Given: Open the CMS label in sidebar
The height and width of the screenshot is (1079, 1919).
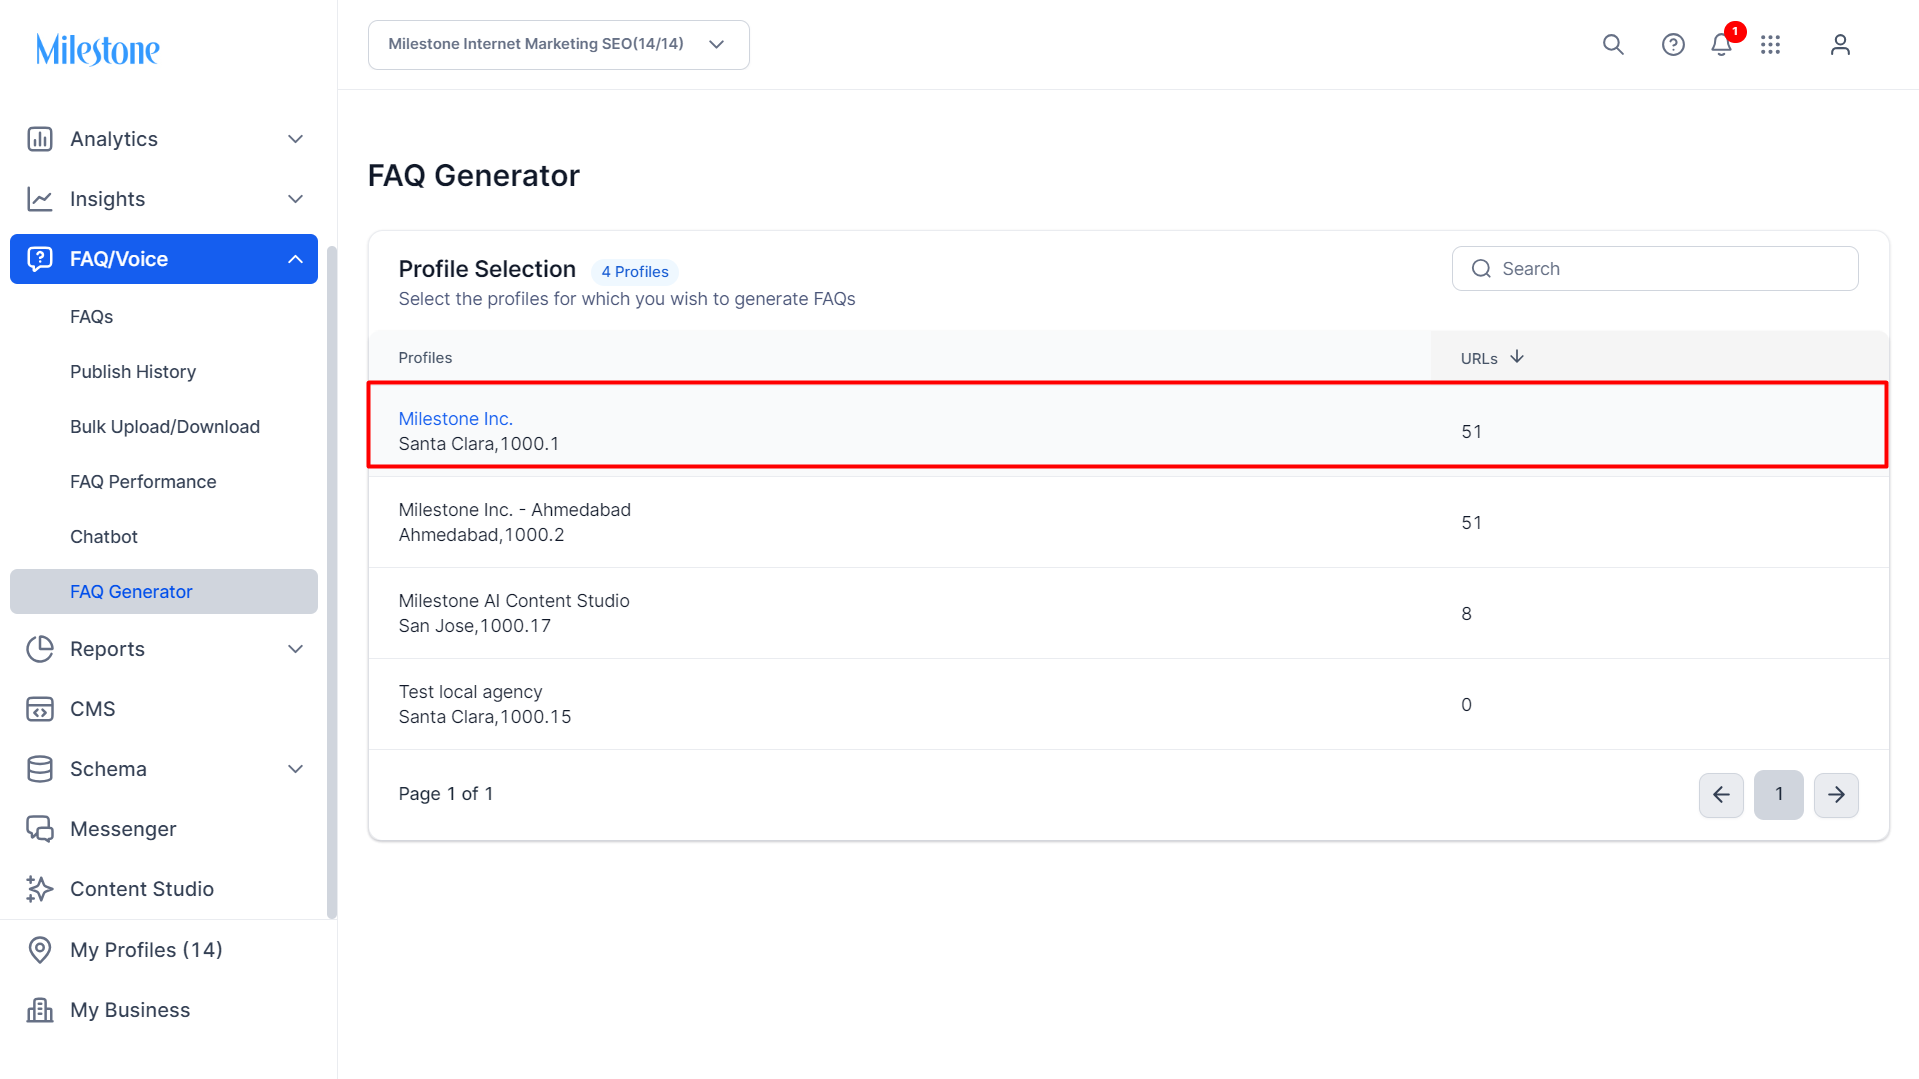Looking at the screenshot, I should [93, 709].
